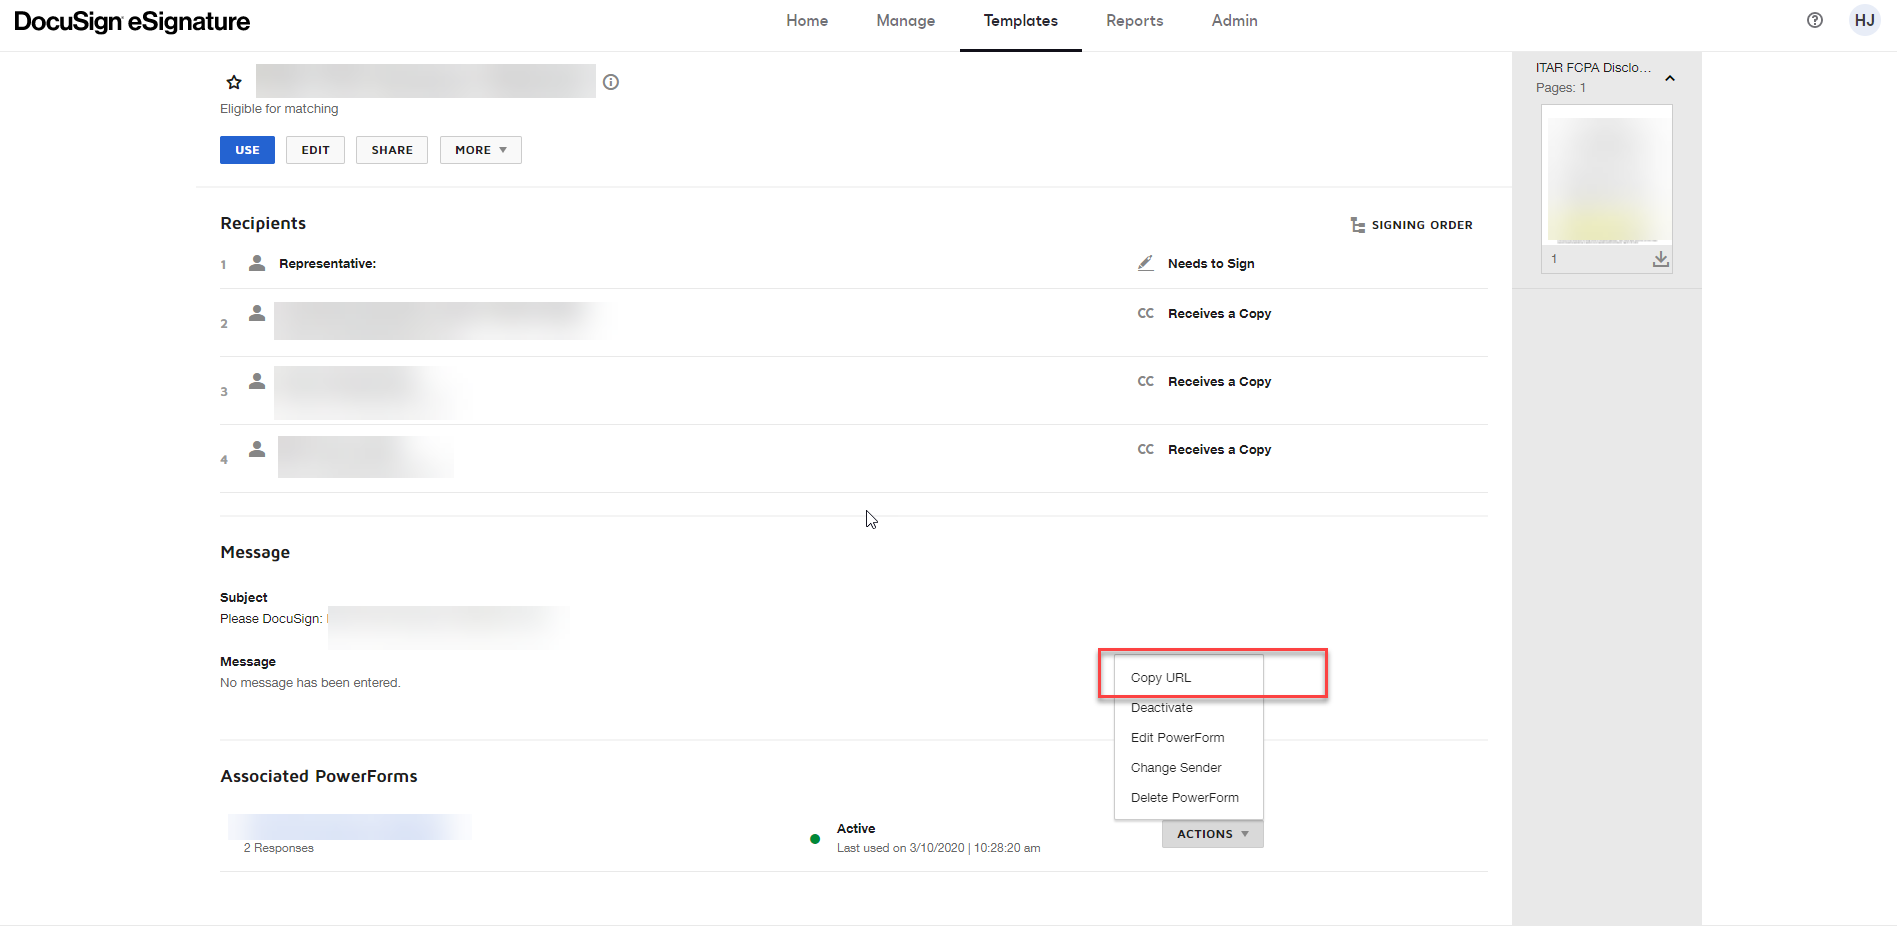The image size is (1897, 932).
Task: Favorite the template with the star icon
Action: pyautogui.click(x=234, y=82)
